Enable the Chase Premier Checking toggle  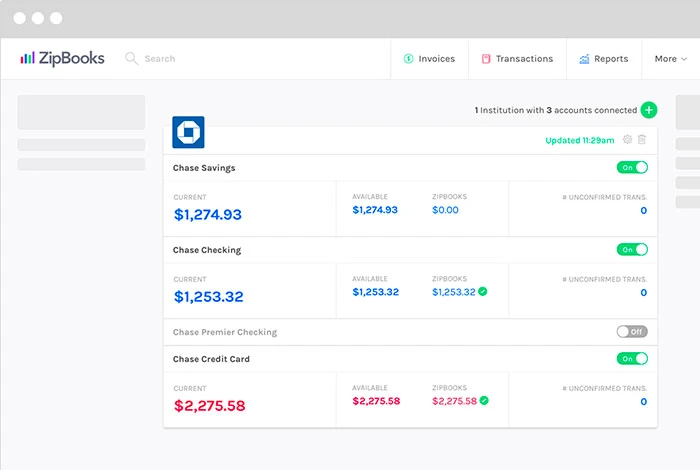(x=632, y=332)
